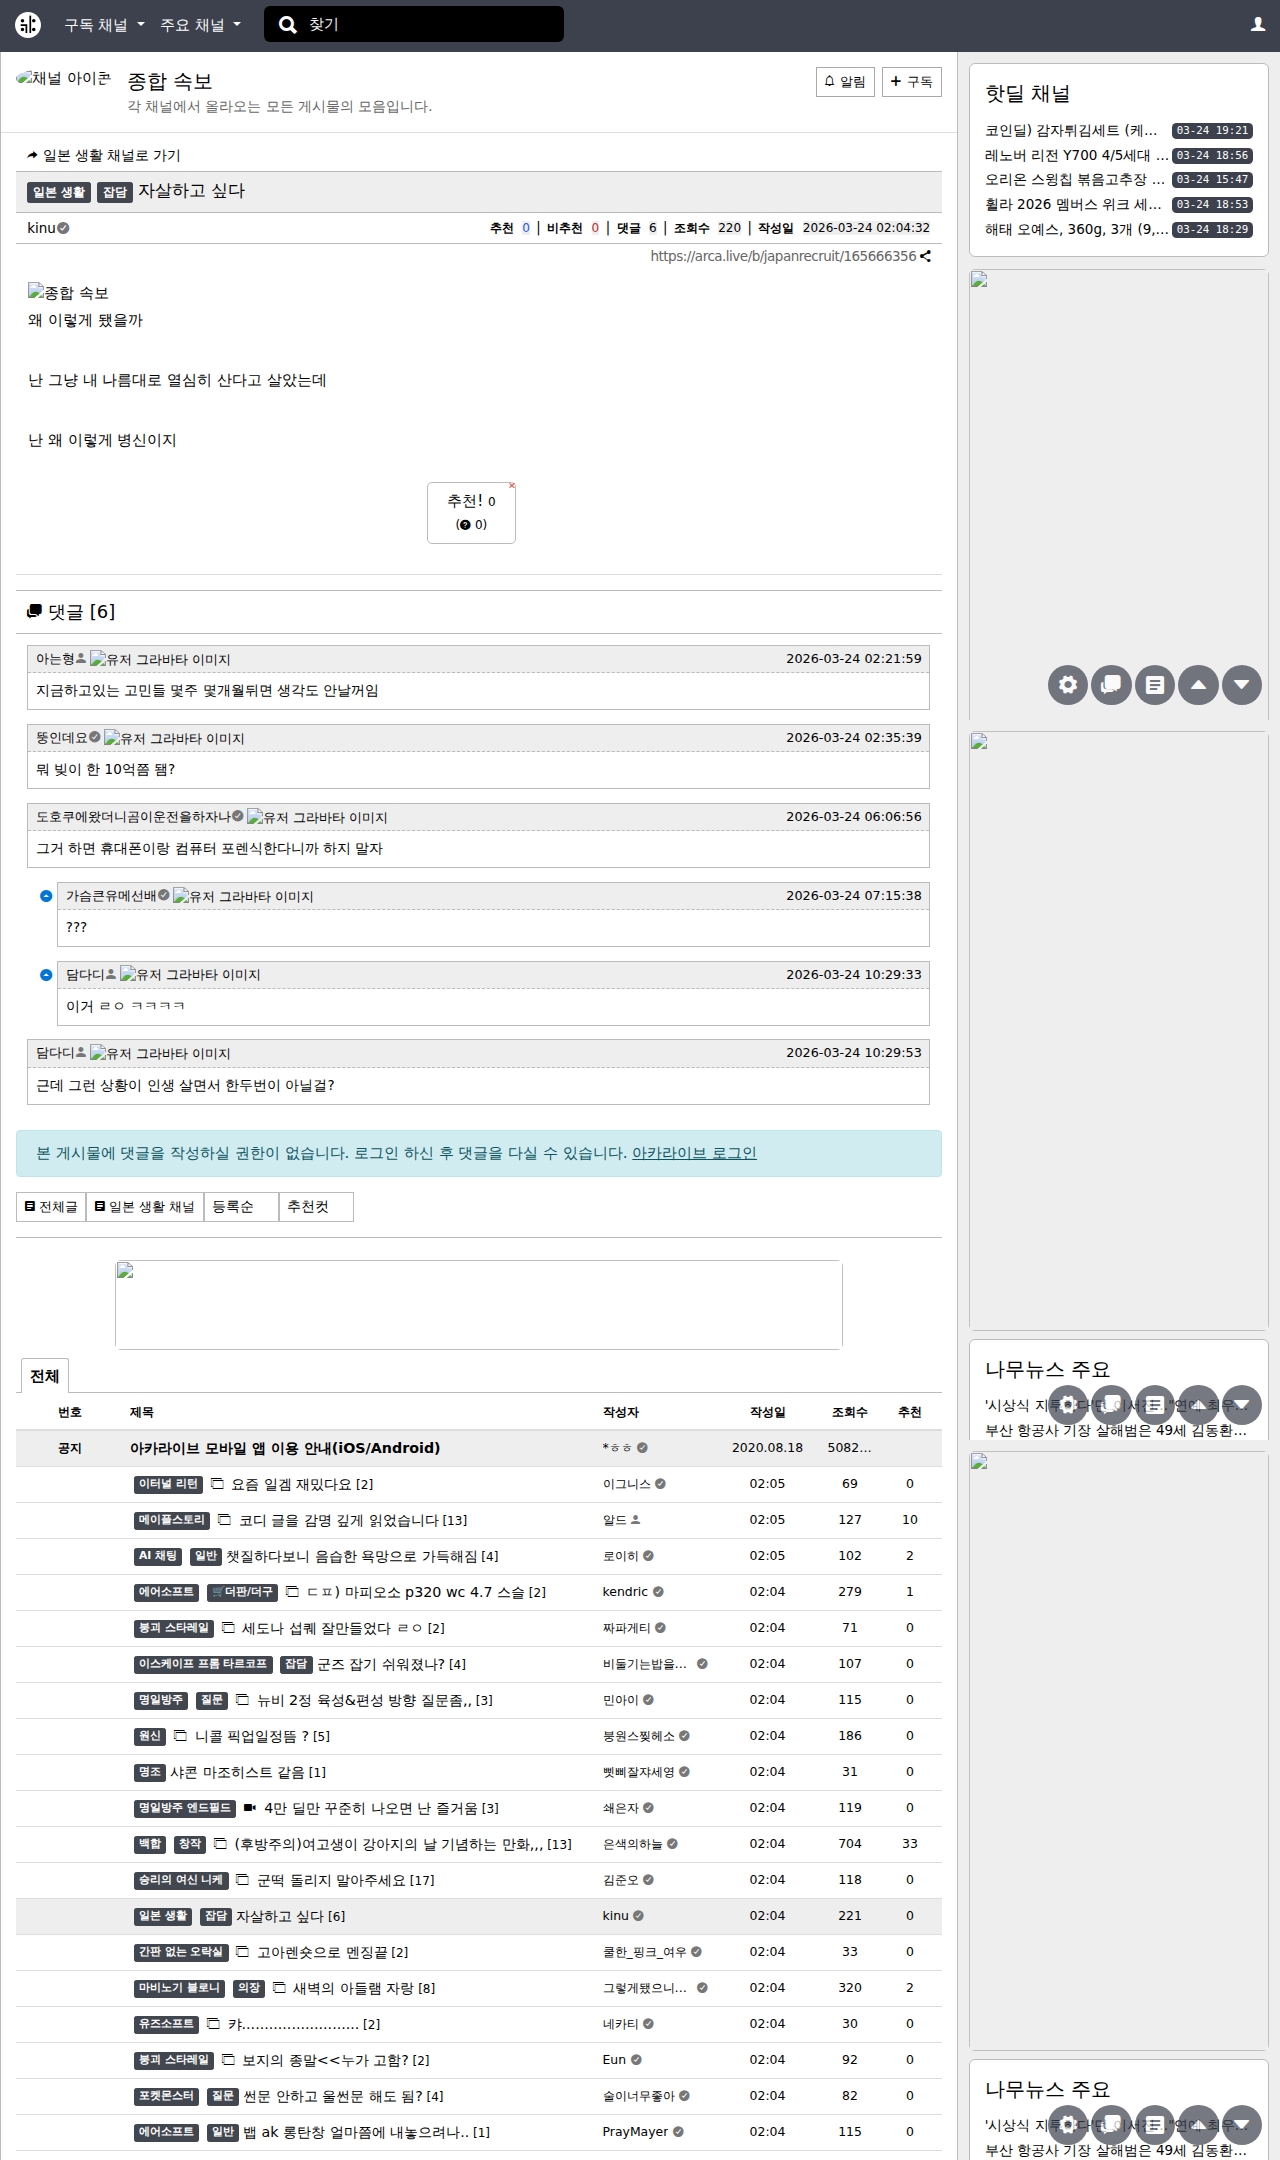Screen dimensions: 1280x2160
Task: Click author 이그니스 in article list
Action: tap(627, 1484)
